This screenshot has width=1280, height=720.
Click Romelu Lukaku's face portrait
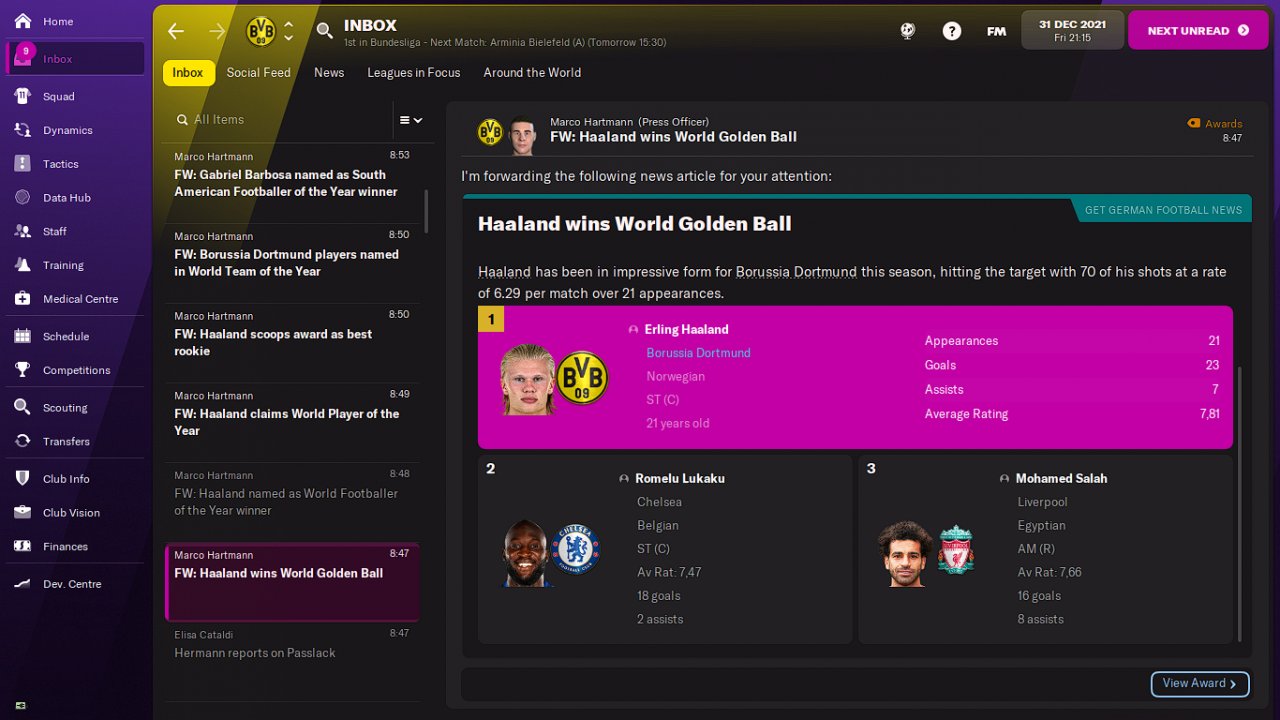(x=527, y=553)
